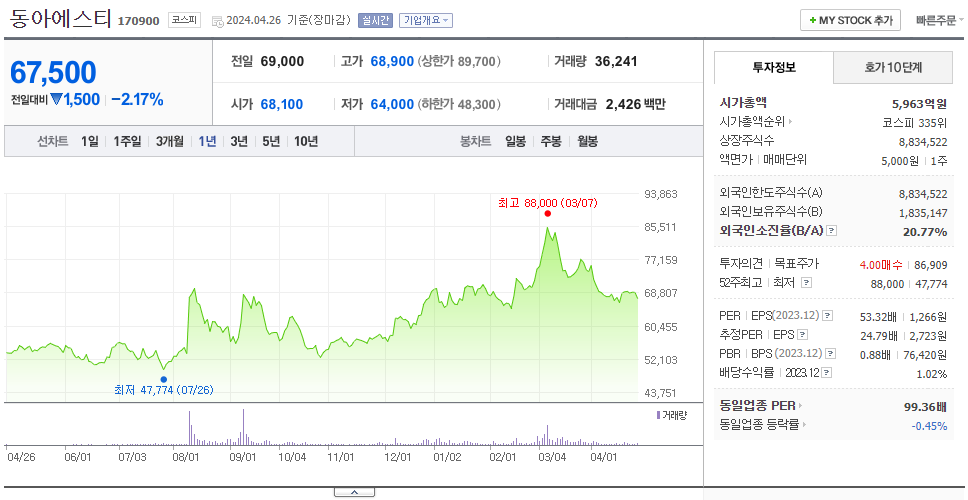Image resolution: width=968 pixels, height=500 pixels.
Task: Show the 월봉 candlestick chart
Action: pos(588,141)
